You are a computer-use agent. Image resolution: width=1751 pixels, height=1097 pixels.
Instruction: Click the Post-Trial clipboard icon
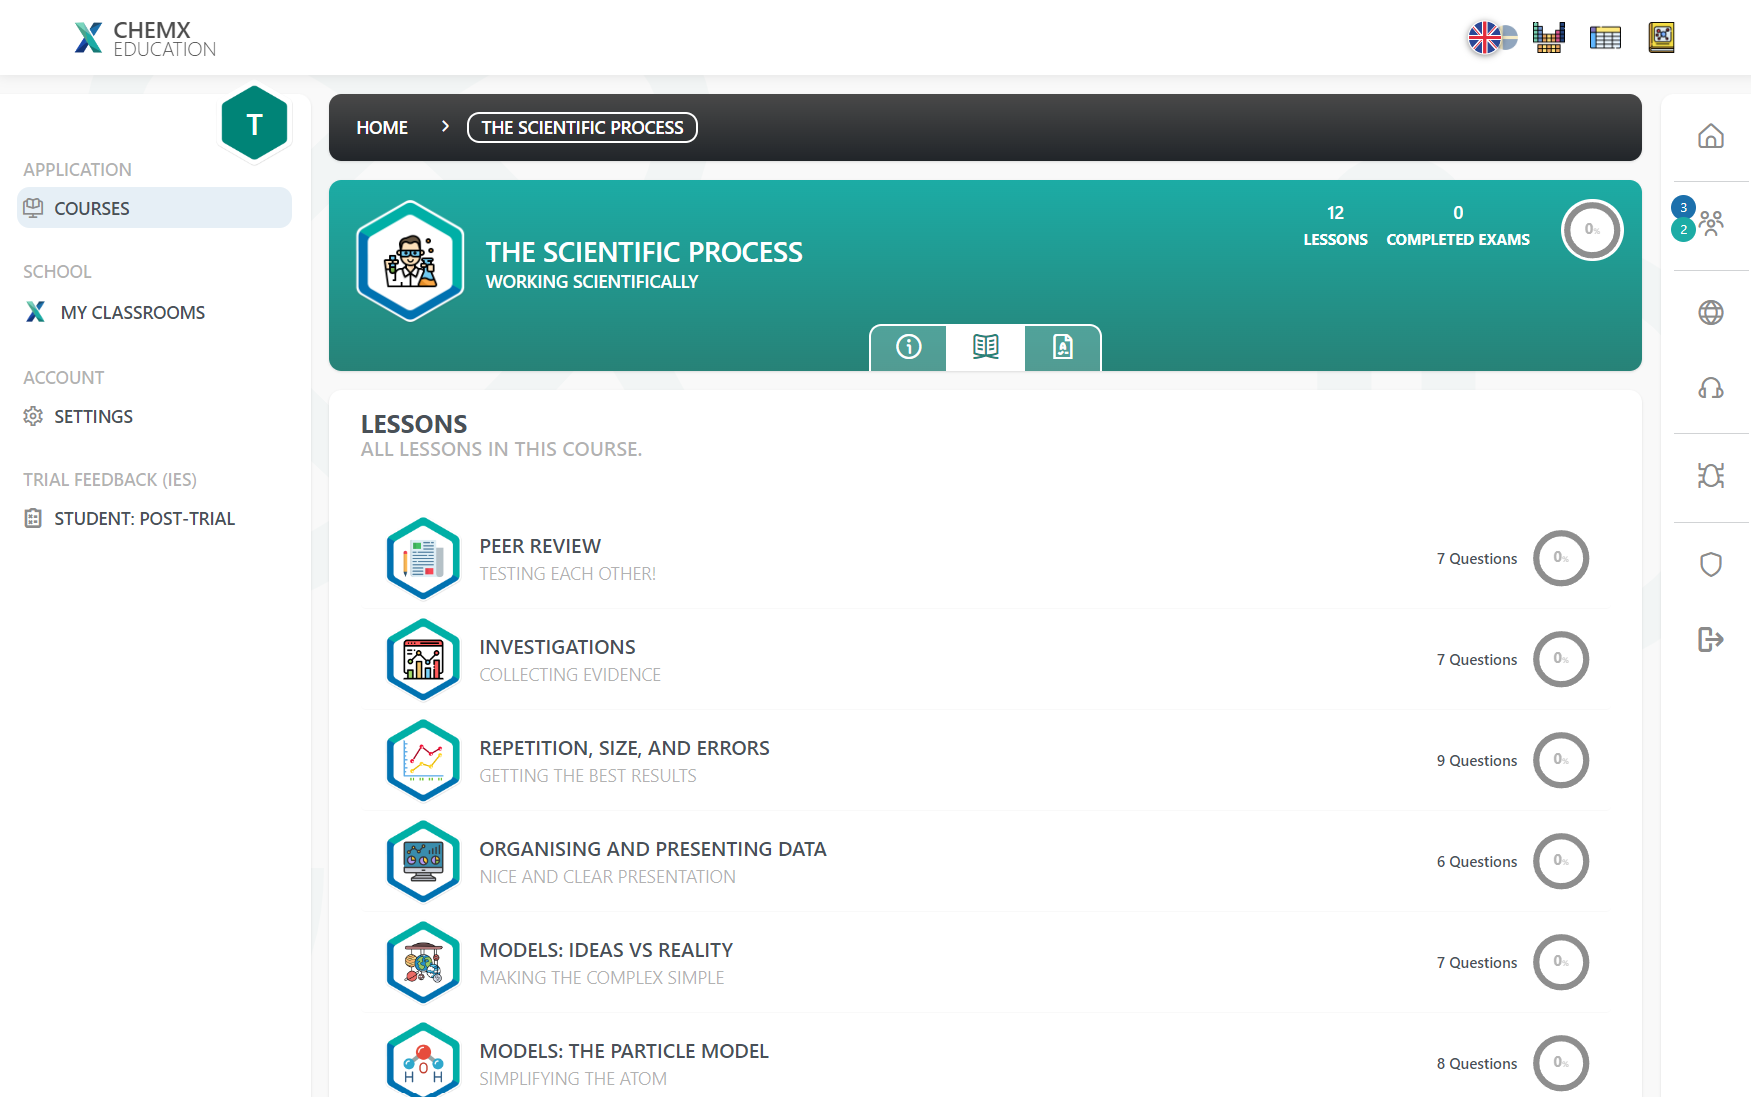[33, 518]
